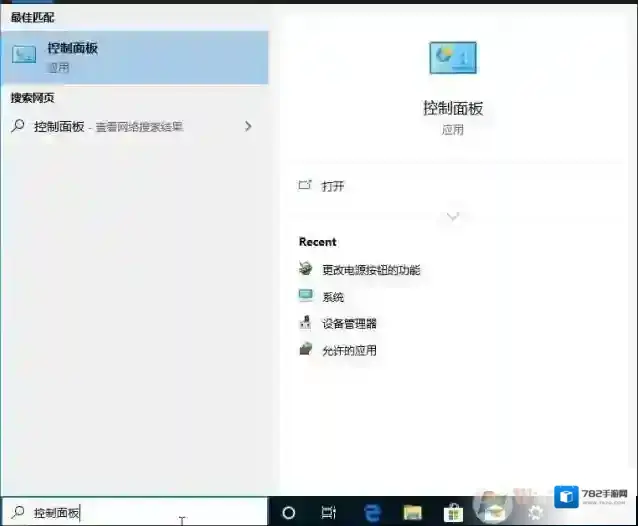Open recent item 设备管理器

point(349,324)
